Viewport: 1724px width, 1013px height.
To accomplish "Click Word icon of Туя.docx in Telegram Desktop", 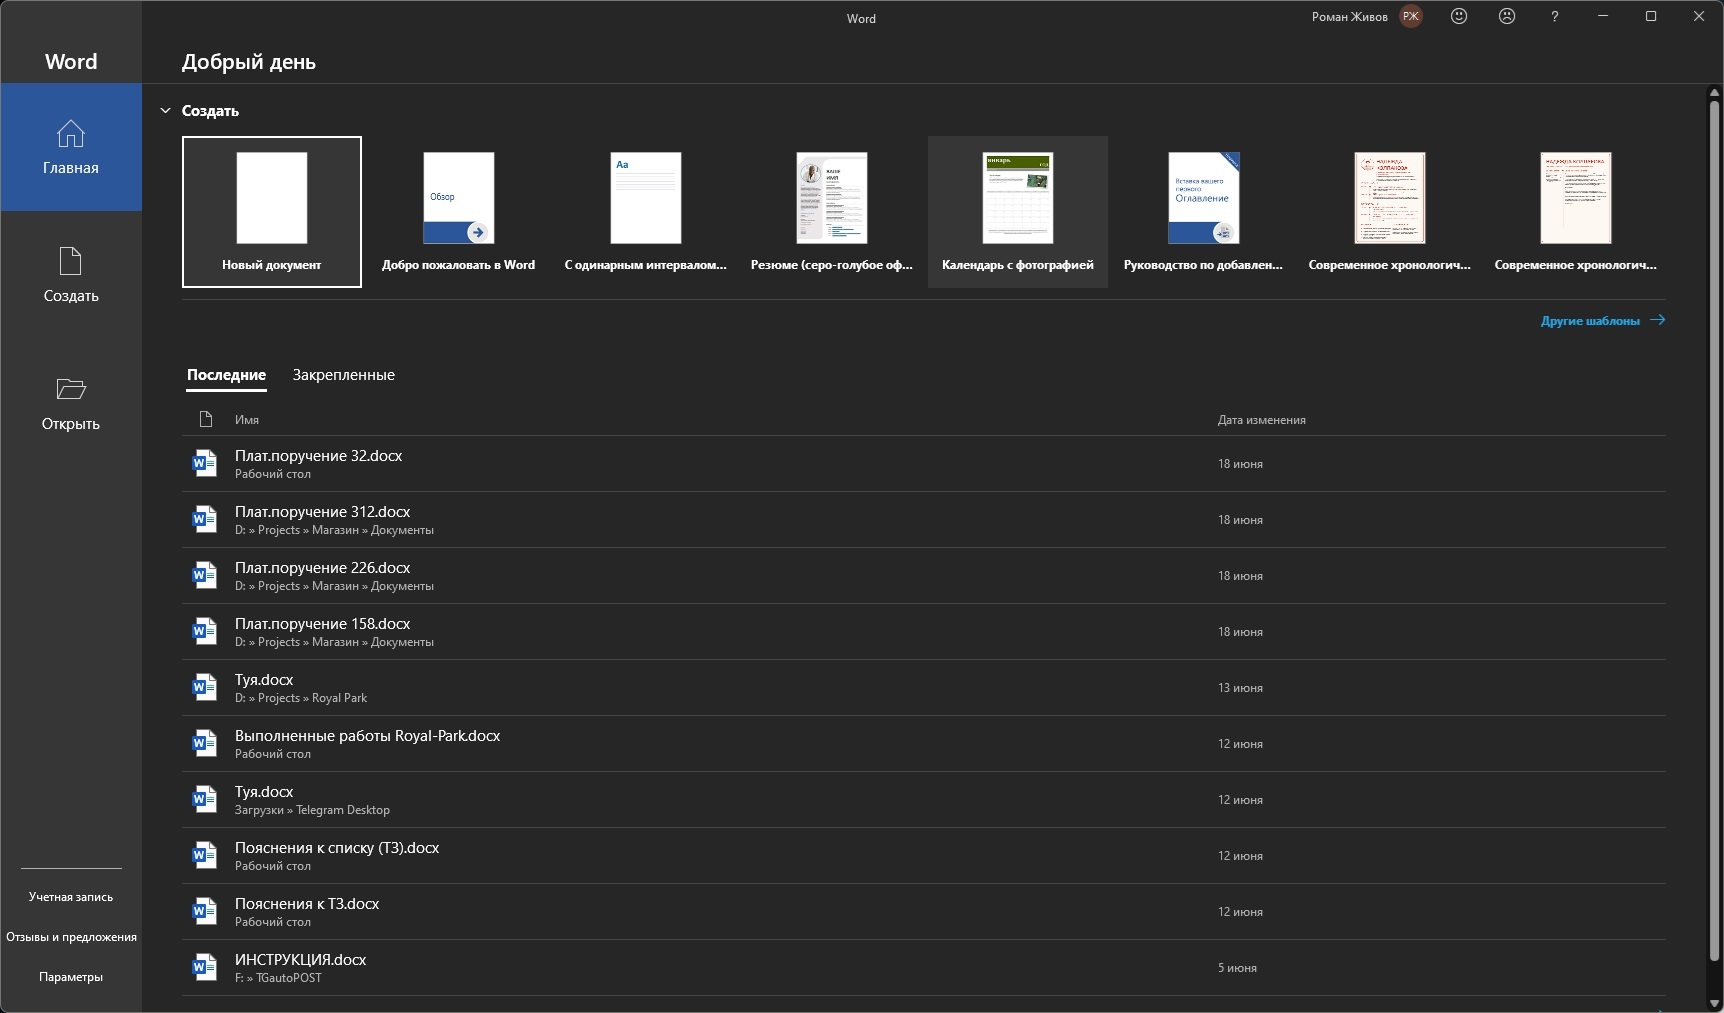I will pos(205,799).
